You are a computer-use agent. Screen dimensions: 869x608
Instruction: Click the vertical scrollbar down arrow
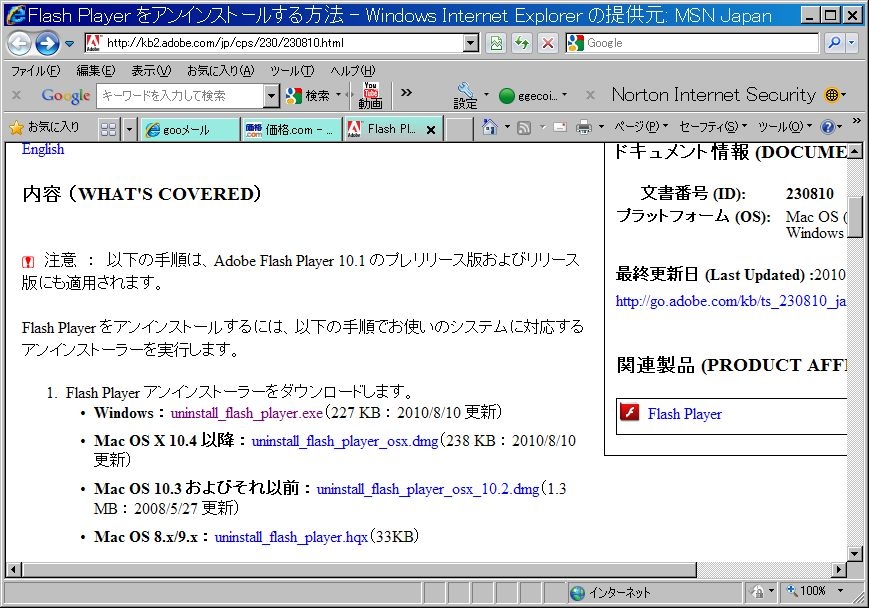855,553
